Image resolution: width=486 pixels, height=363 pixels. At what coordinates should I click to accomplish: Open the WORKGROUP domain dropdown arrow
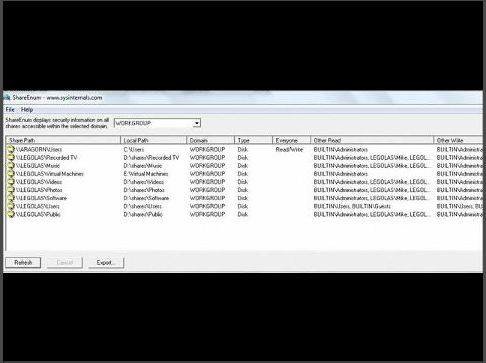(x=197, y=123)
